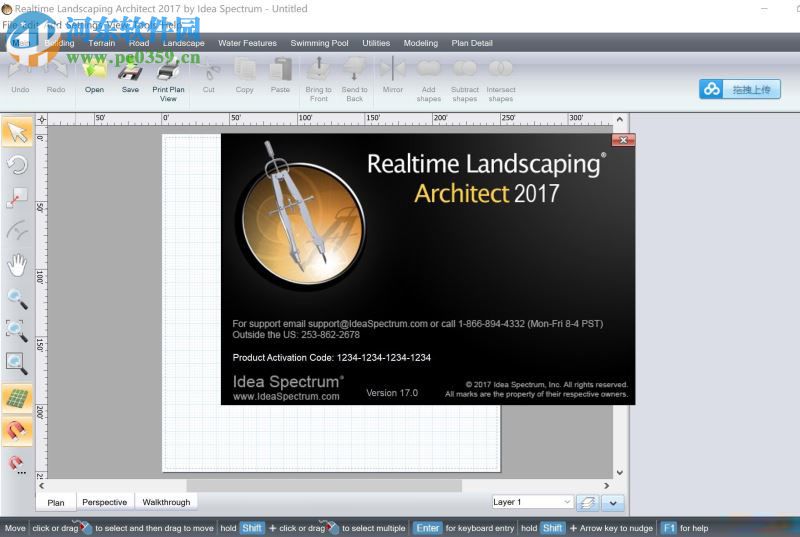
Task: Choose the Rotate tool in left toolbar
Action: click(x=17, y=165)
